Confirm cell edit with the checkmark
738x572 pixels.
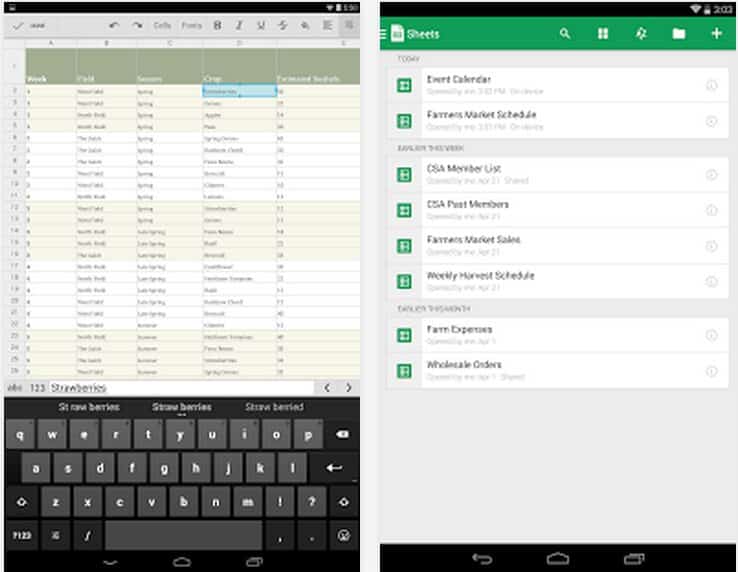(x=18, y=25)
